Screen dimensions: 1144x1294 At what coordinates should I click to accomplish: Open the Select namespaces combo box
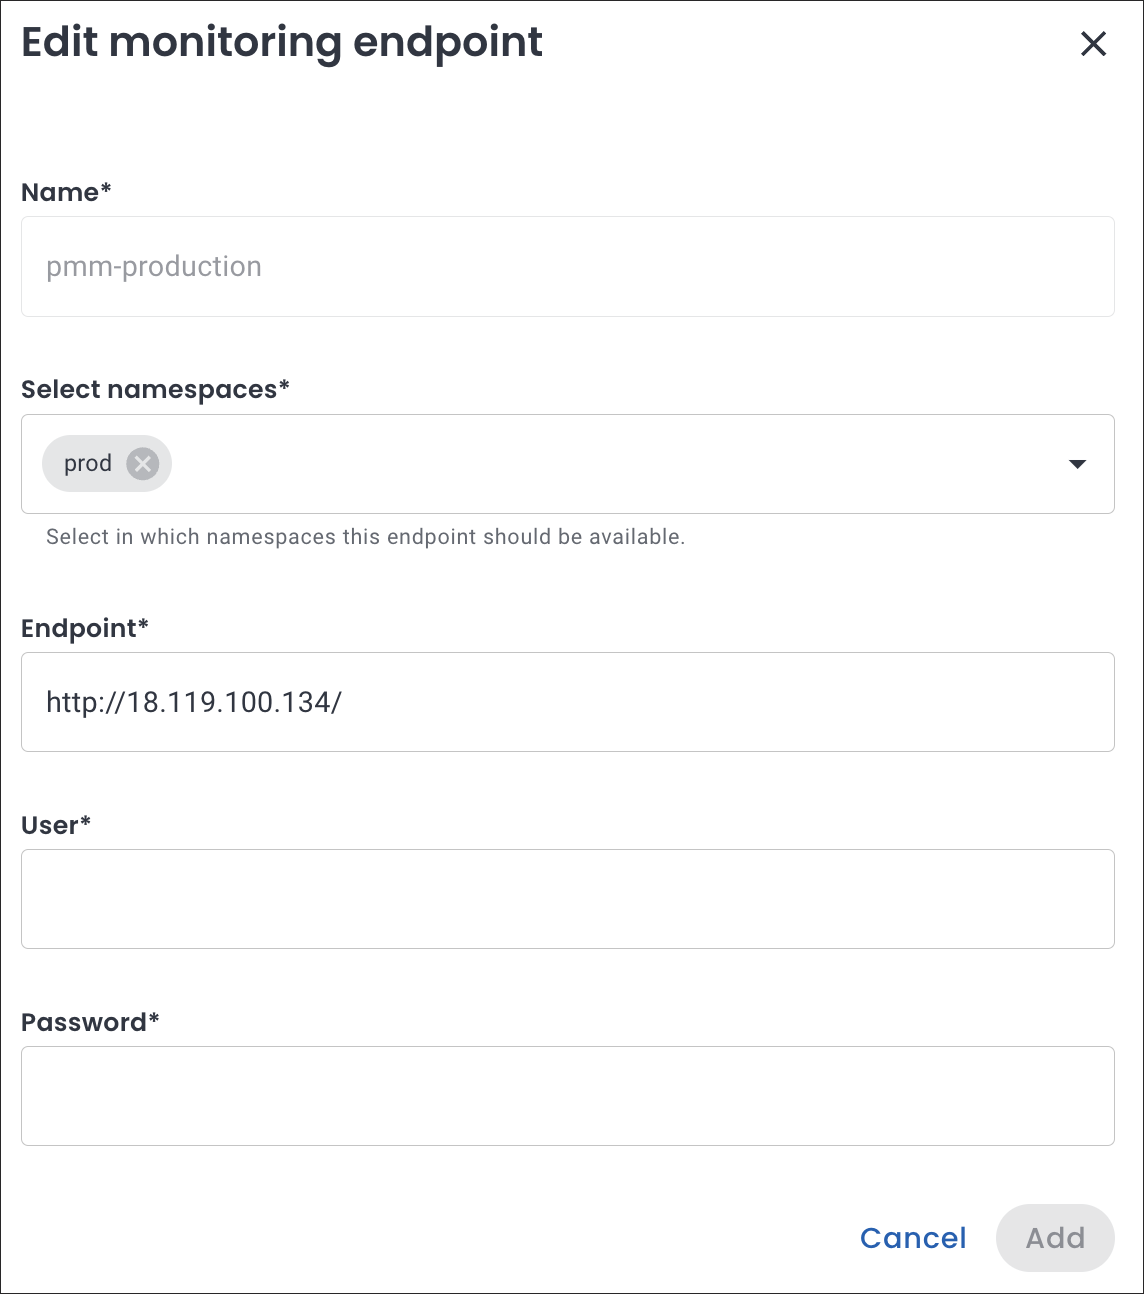point(600,464)
